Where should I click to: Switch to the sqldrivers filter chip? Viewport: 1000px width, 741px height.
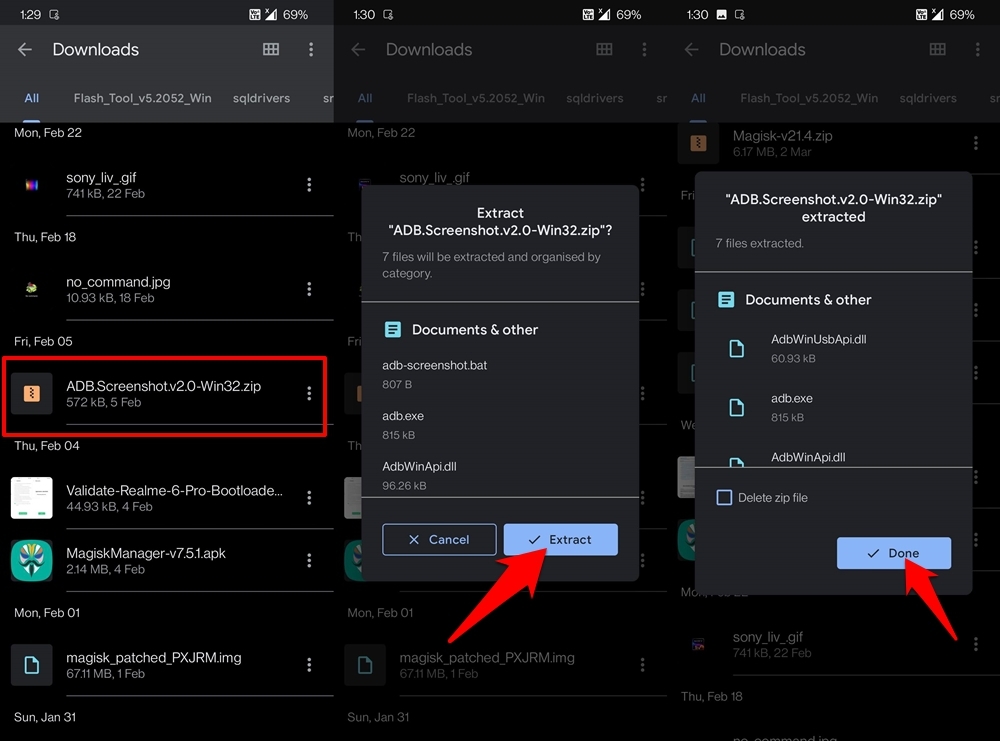click(x=261, y=98)
